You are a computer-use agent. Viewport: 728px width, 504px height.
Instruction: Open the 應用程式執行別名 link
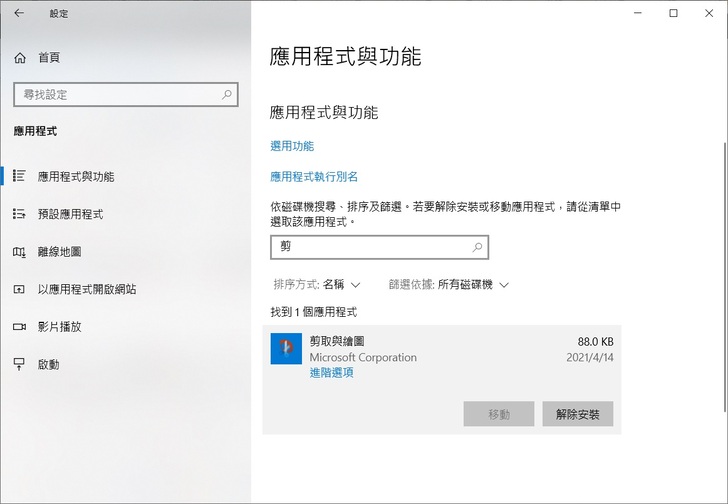pyautogui.click(x=314, y=177)
